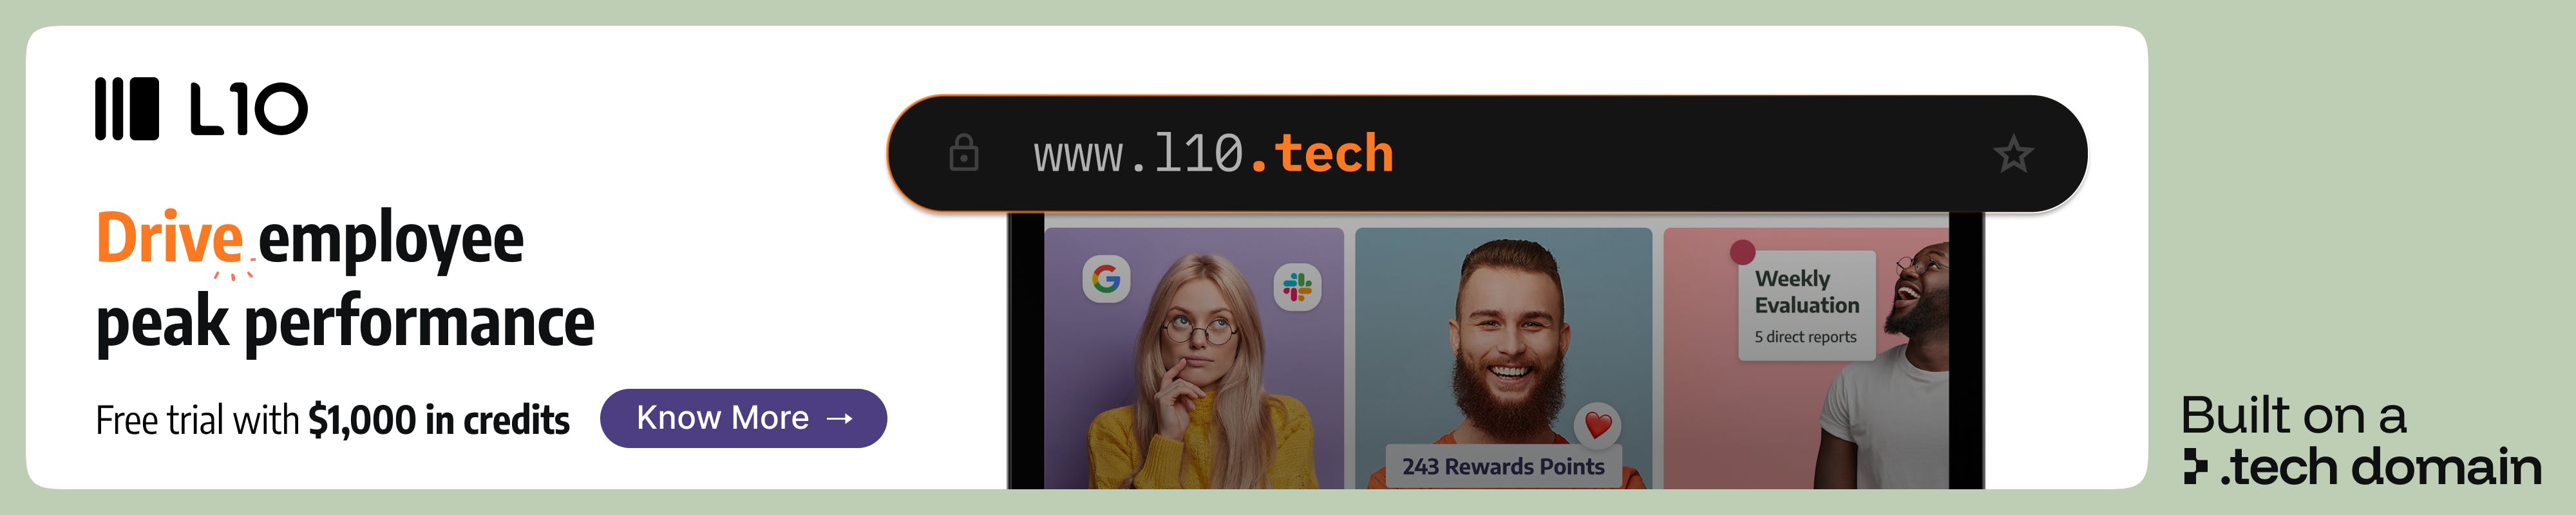Click the .tech domain arrow logo
This screenshot has width=2576, height=515.
coord(2195,467)
